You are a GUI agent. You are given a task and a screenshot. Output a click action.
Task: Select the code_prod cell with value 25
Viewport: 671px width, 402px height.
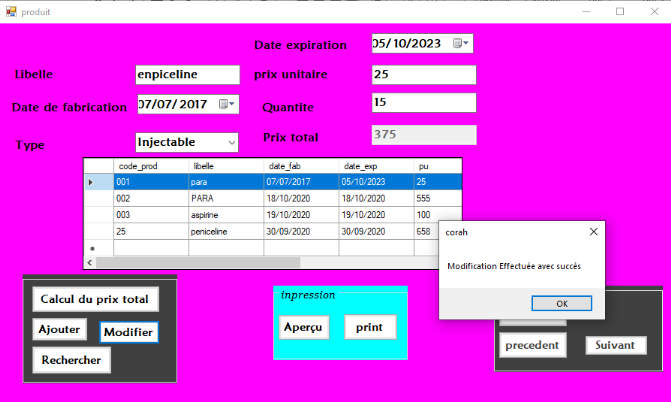coord(151,232)
